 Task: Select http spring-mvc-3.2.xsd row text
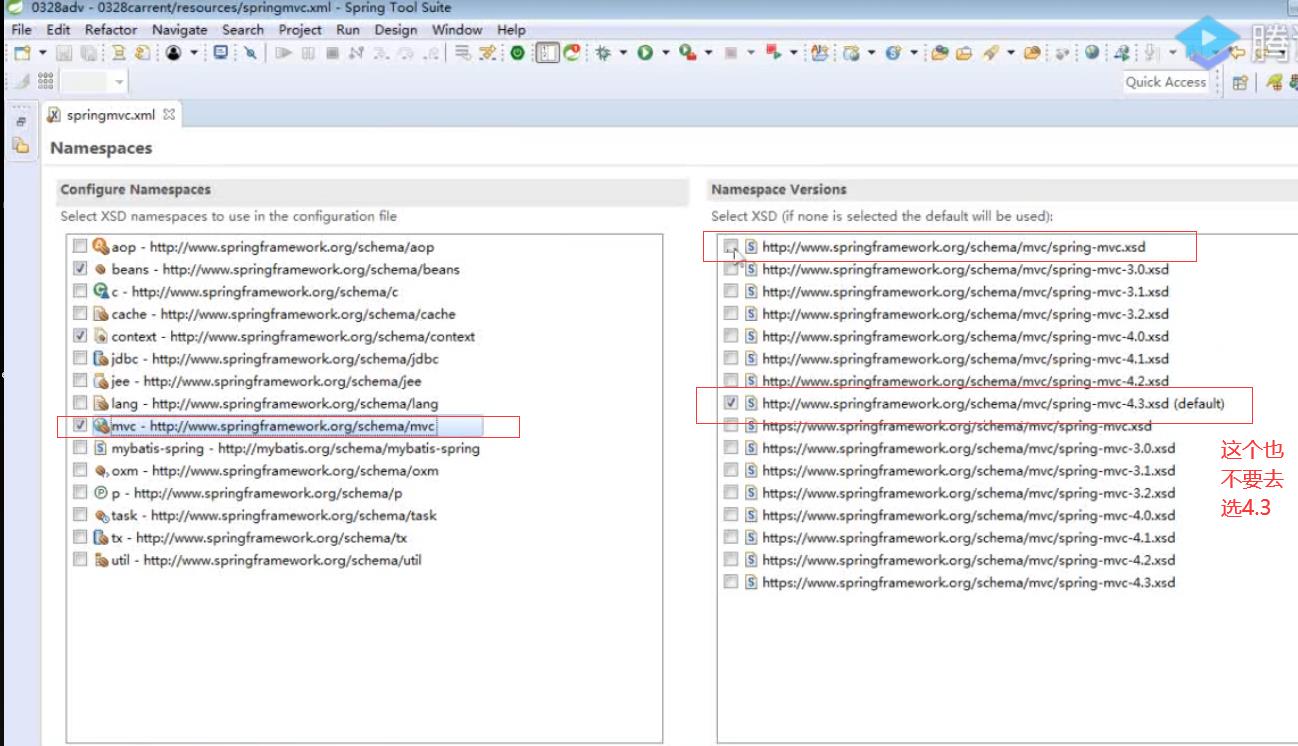coord(965,314)
